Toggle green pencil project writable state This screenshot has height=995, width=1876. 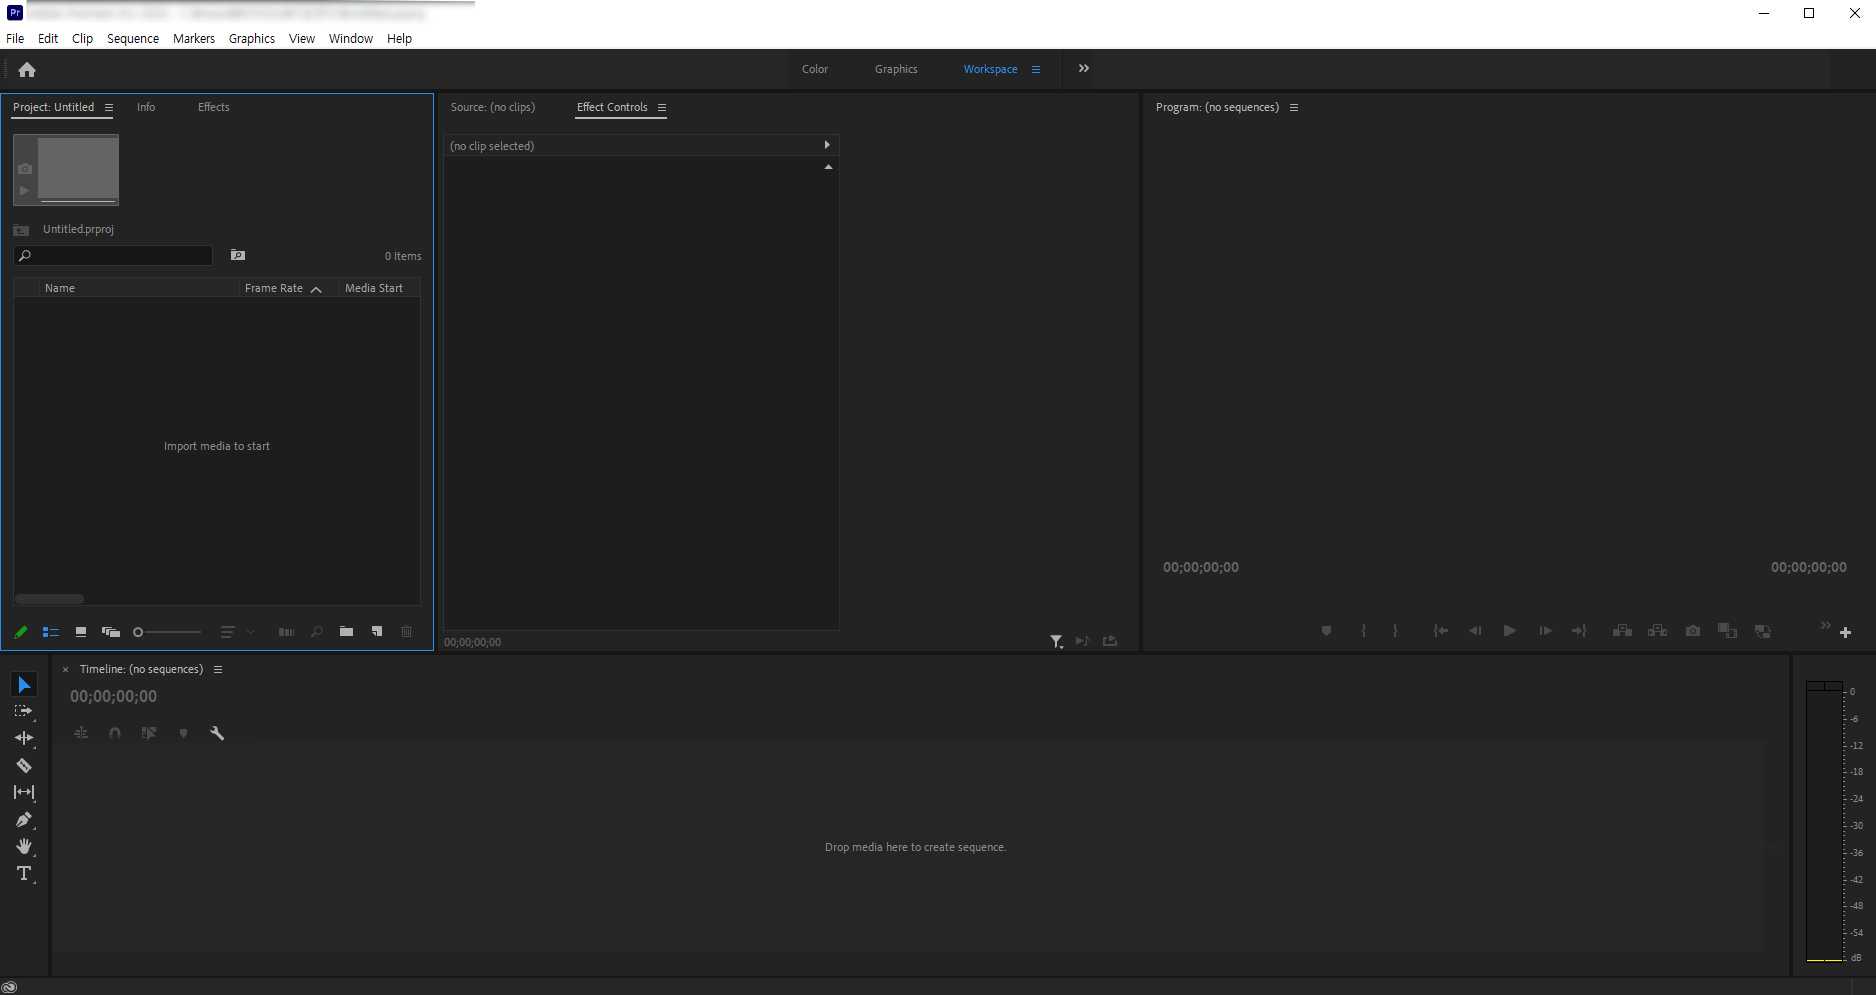point(21,632)
